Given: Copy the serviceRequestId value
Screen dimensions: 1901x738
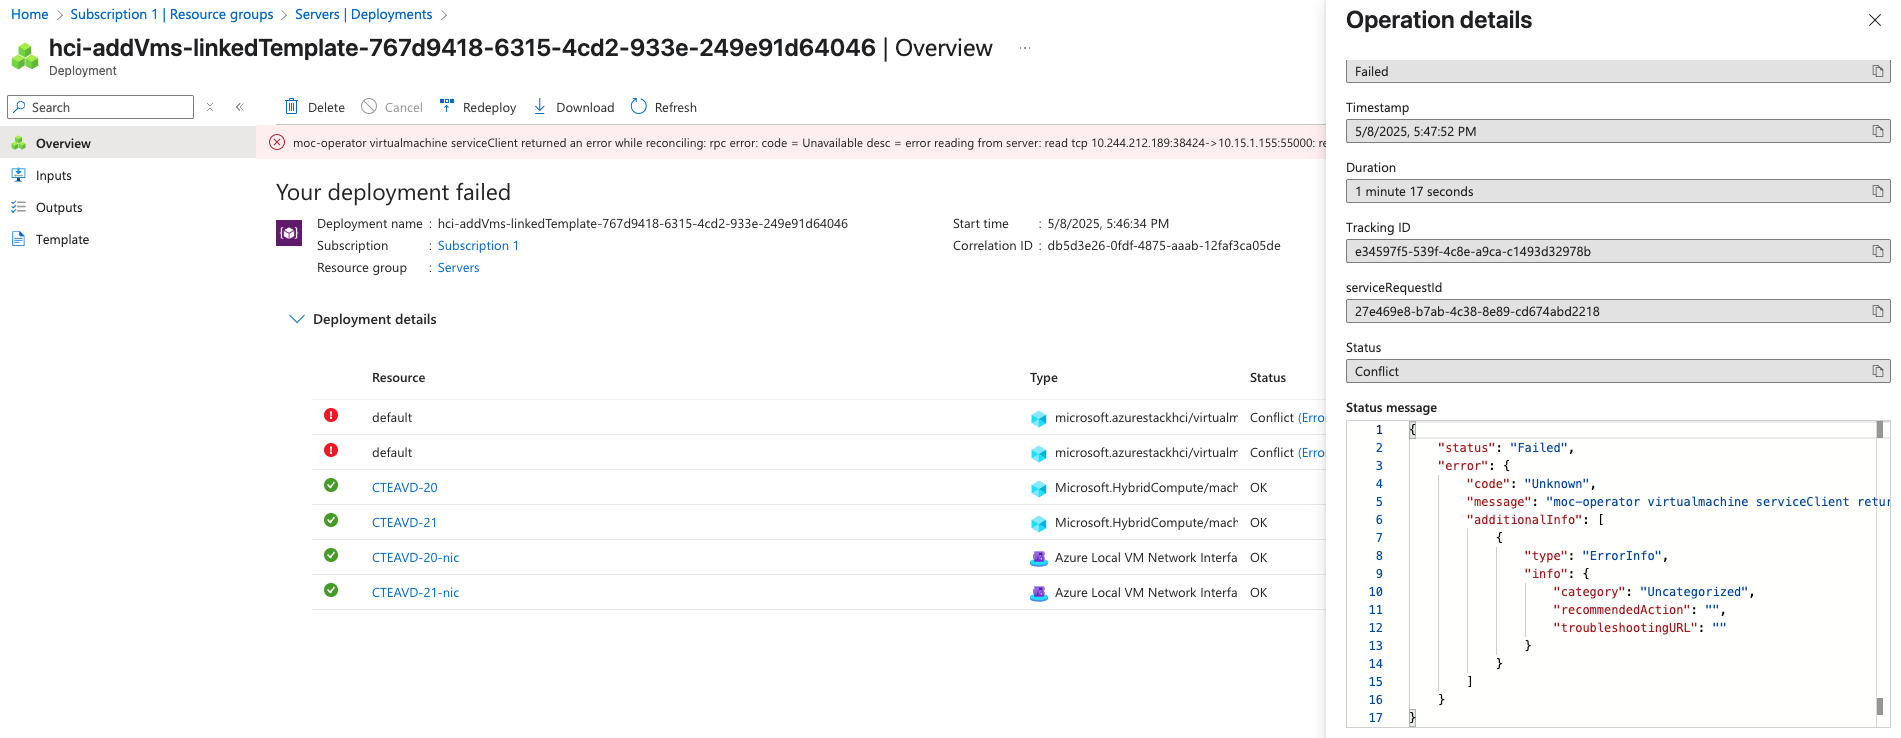Looking at the screenshot, I should pyautogui.click(x=1878, y=311).
